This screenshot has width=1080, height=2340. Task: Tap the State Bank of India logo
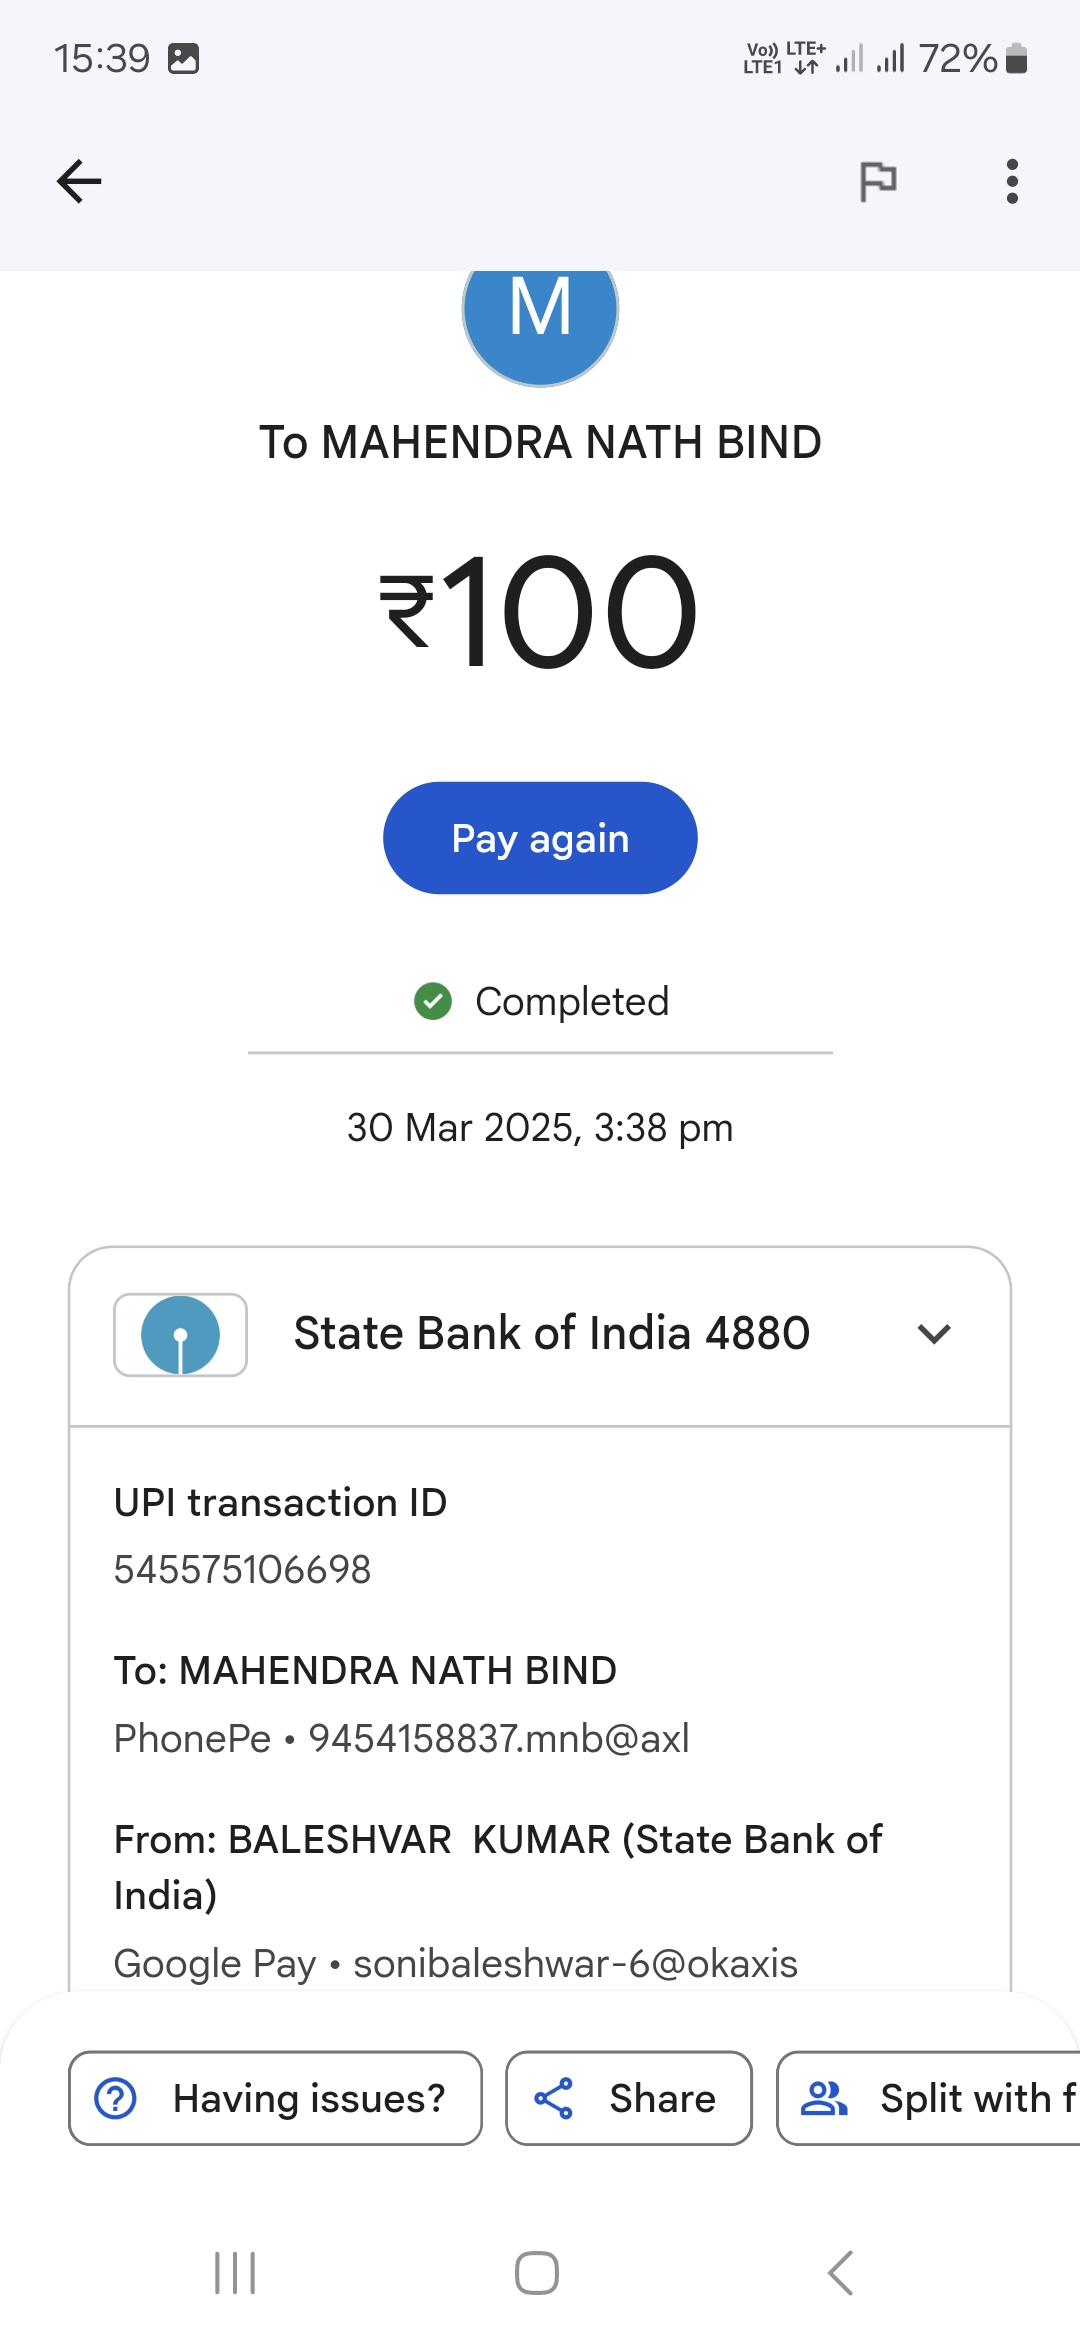point(181,1335)
